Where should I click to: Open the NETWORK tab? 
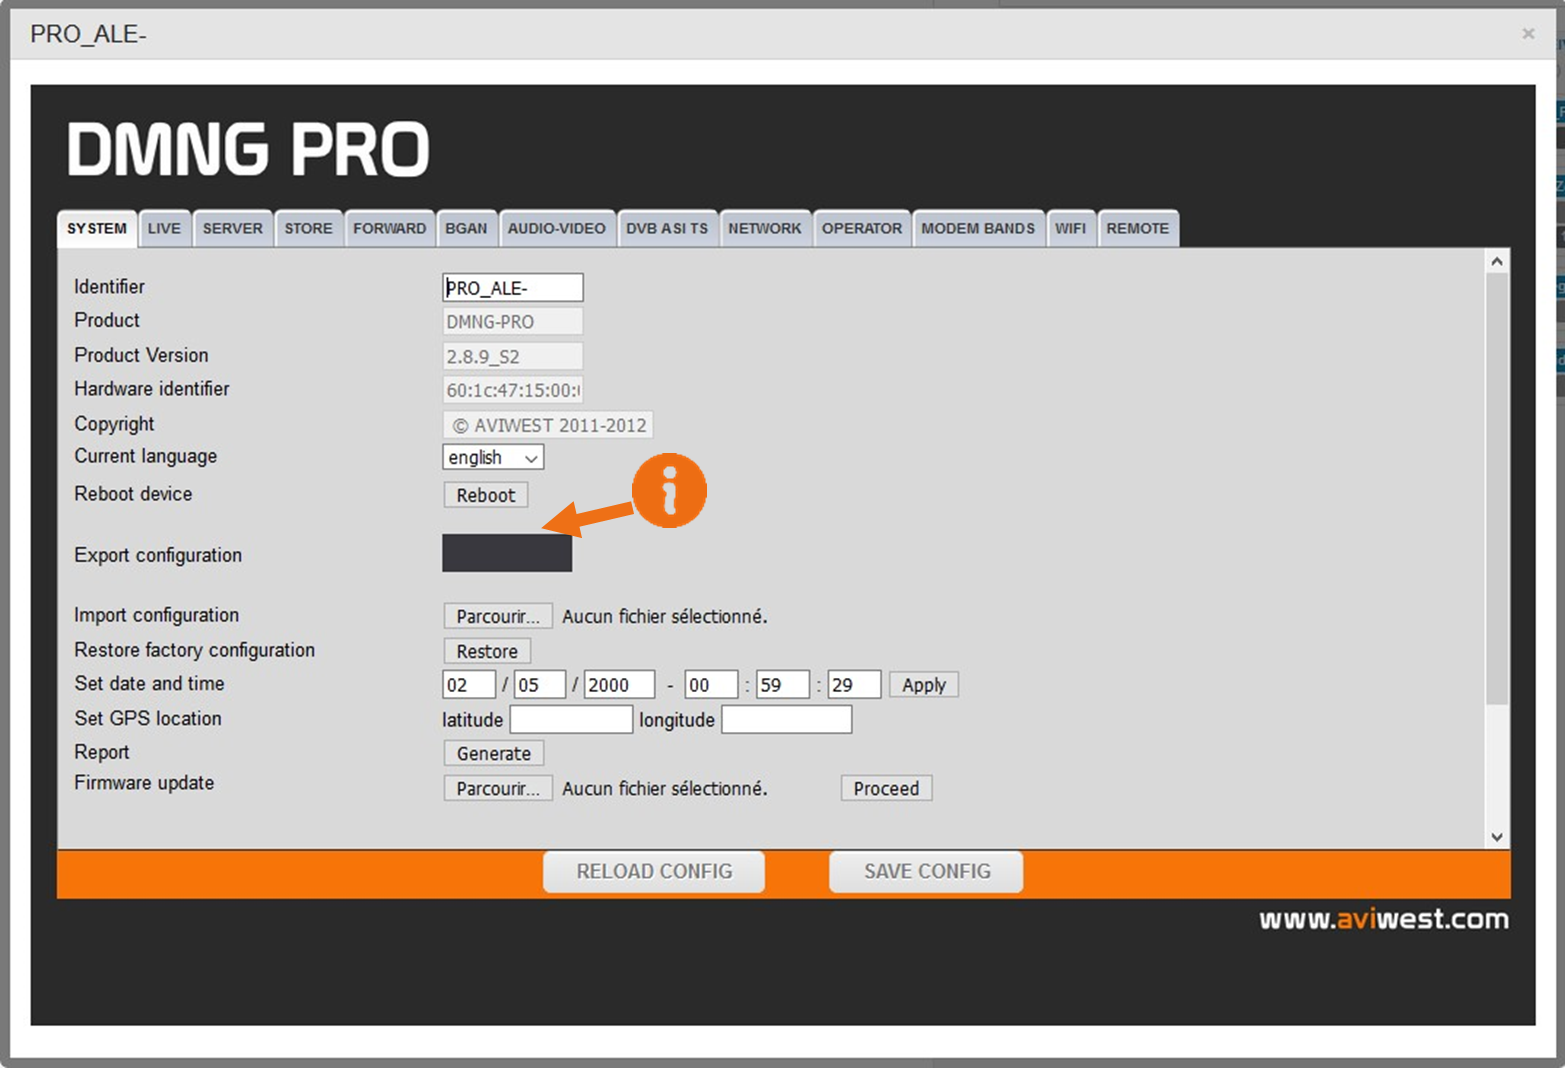coord(764,228)
